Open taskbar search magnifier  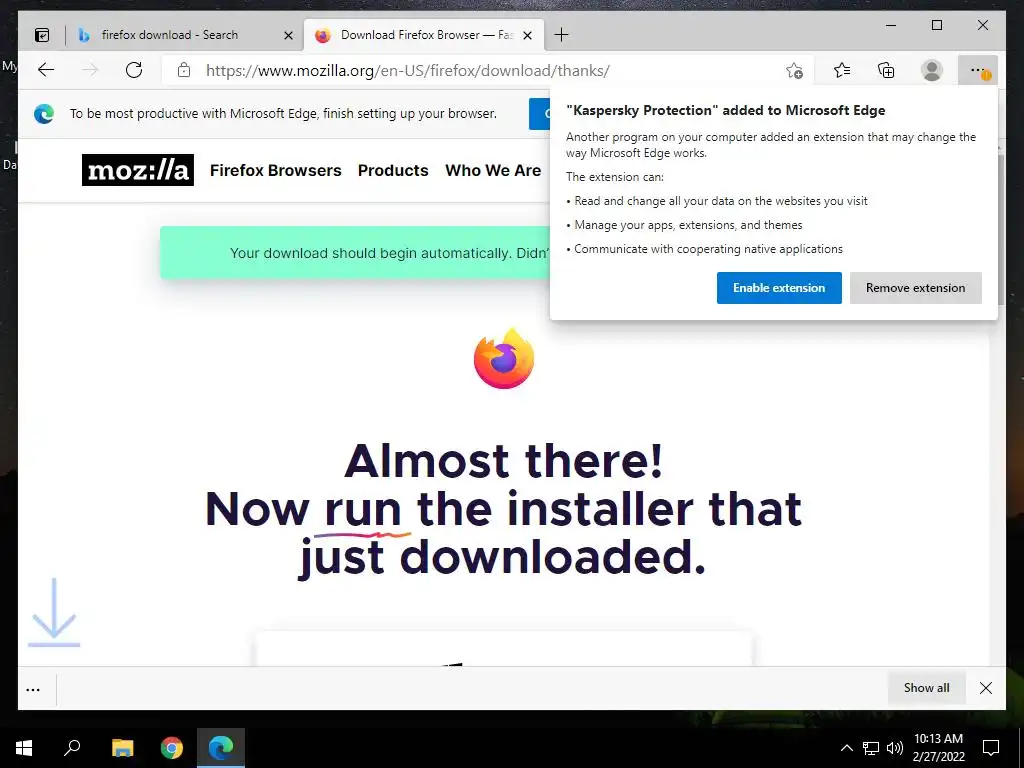tap(72, 748)
